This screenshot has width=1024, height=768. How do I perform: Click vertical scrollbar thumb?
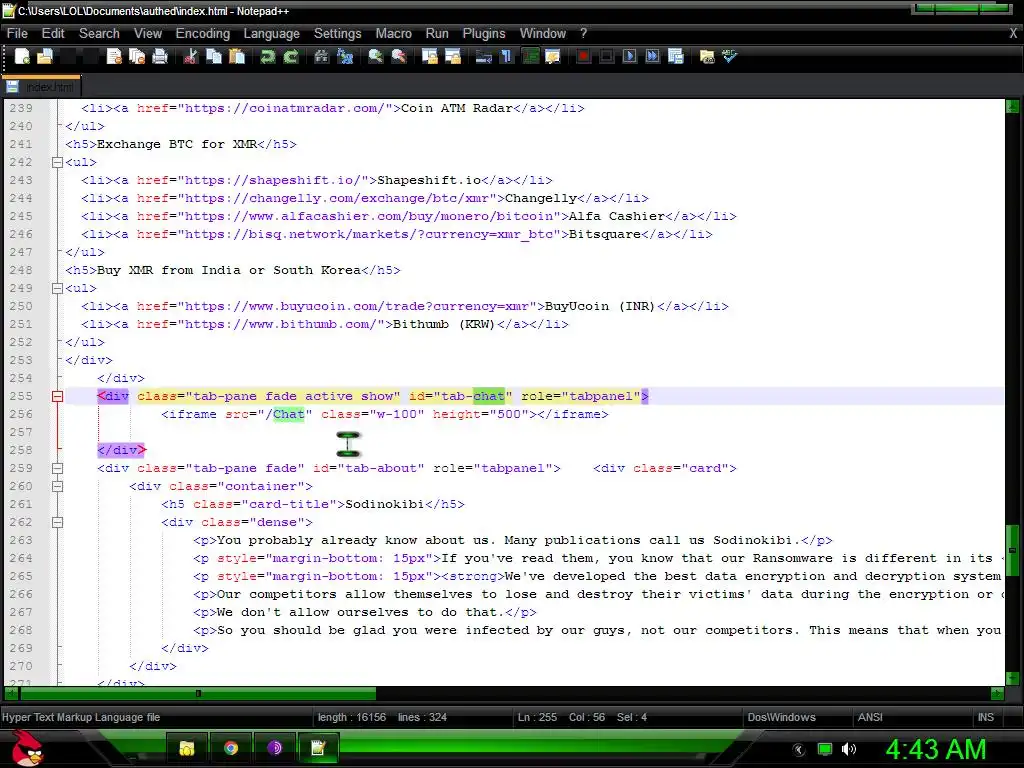coord(1012,550)
